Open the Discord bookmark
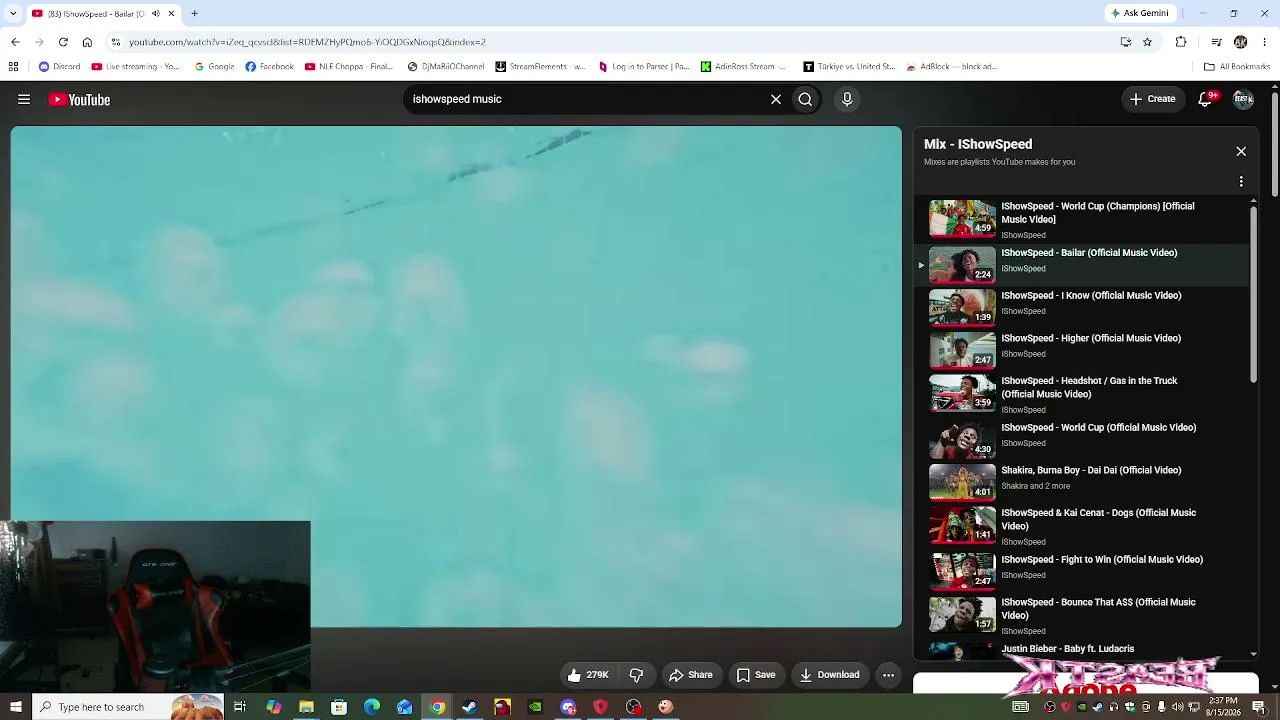 click(x=59, y=67)
